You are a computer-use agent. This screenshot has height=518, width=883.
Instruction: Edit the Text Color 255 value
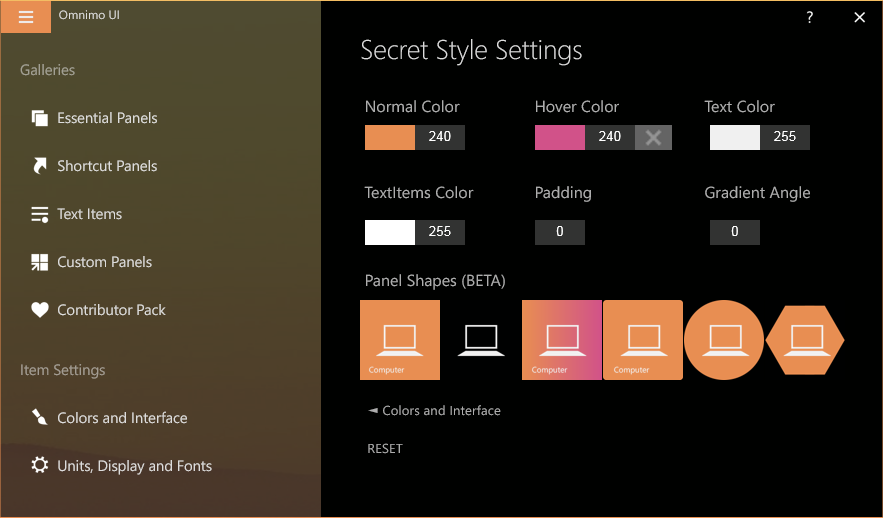pos(785,137)
